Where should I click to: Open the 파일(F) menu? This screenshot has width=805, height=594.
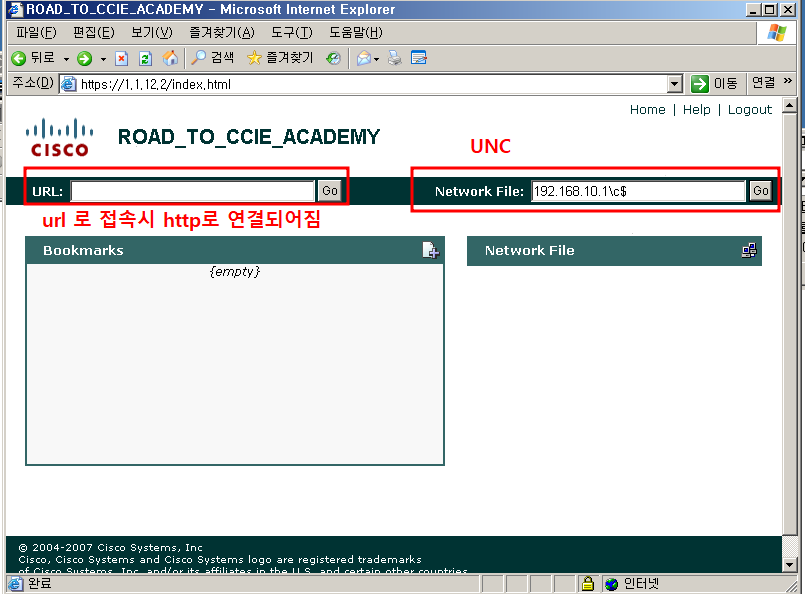[x=36, y=33]
